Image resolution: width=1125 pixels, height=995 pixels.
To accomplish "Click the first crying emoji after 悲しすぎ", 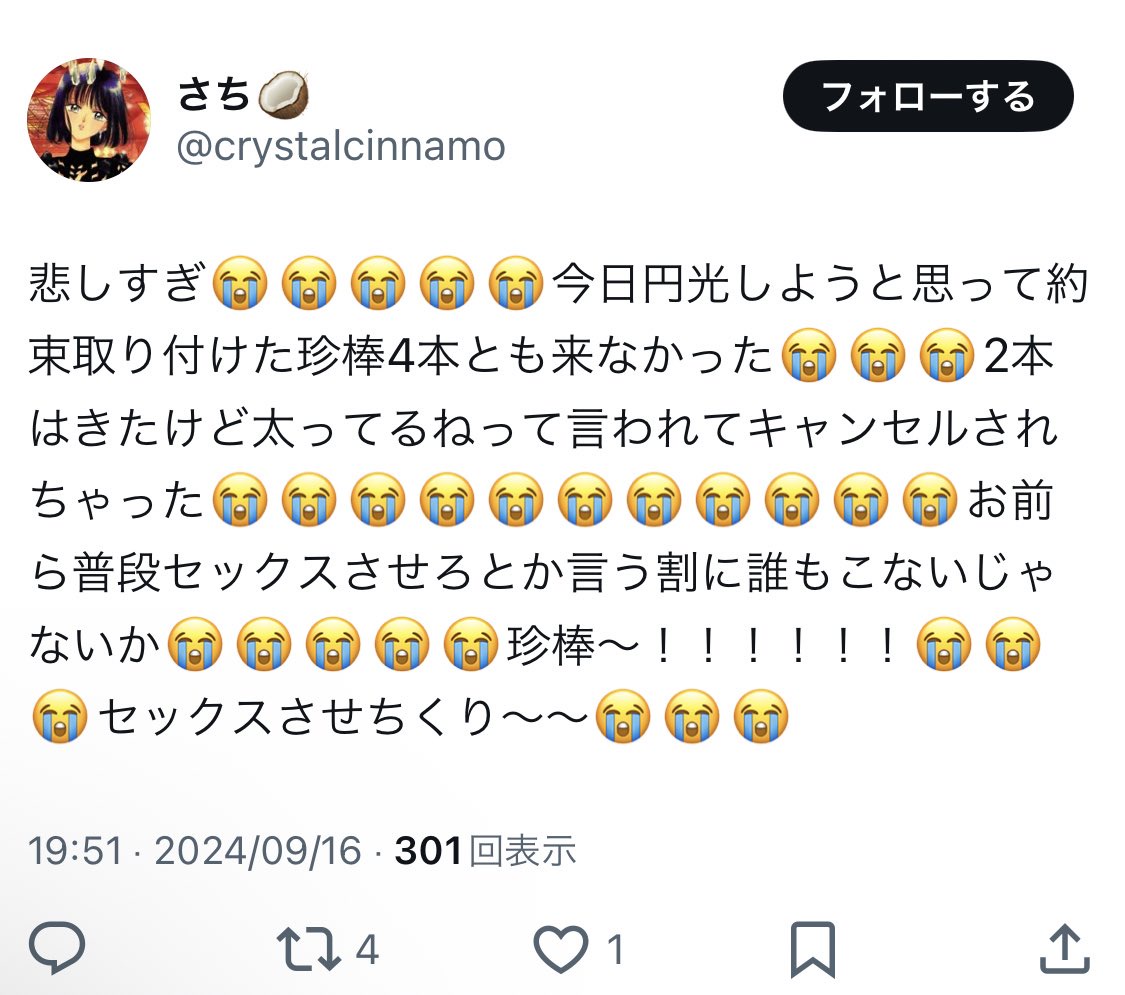I will [x=240, y=283].
